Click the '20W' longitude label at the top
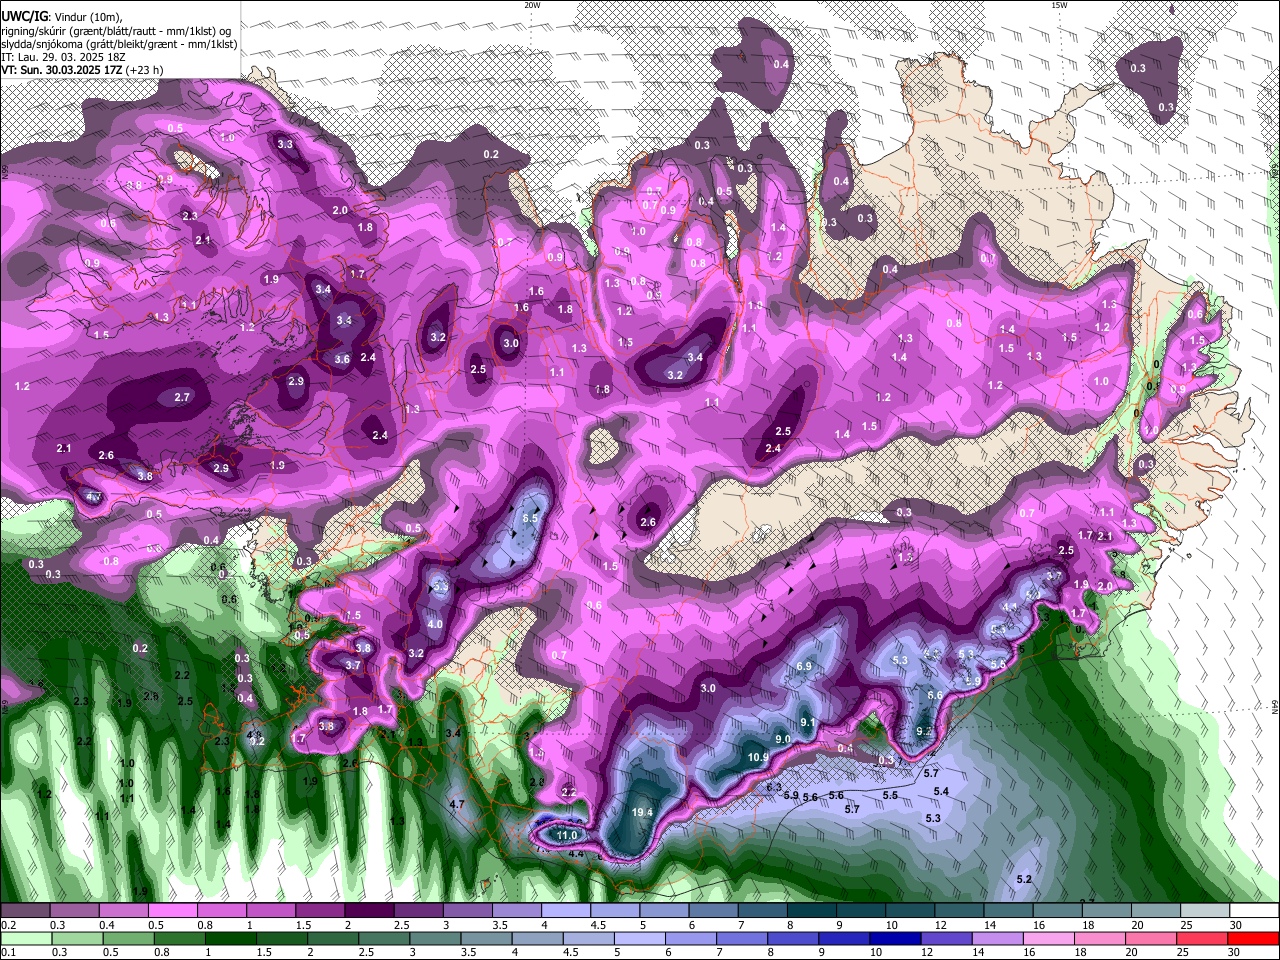This screenshot has height=960, width=1280. [532, 5]
